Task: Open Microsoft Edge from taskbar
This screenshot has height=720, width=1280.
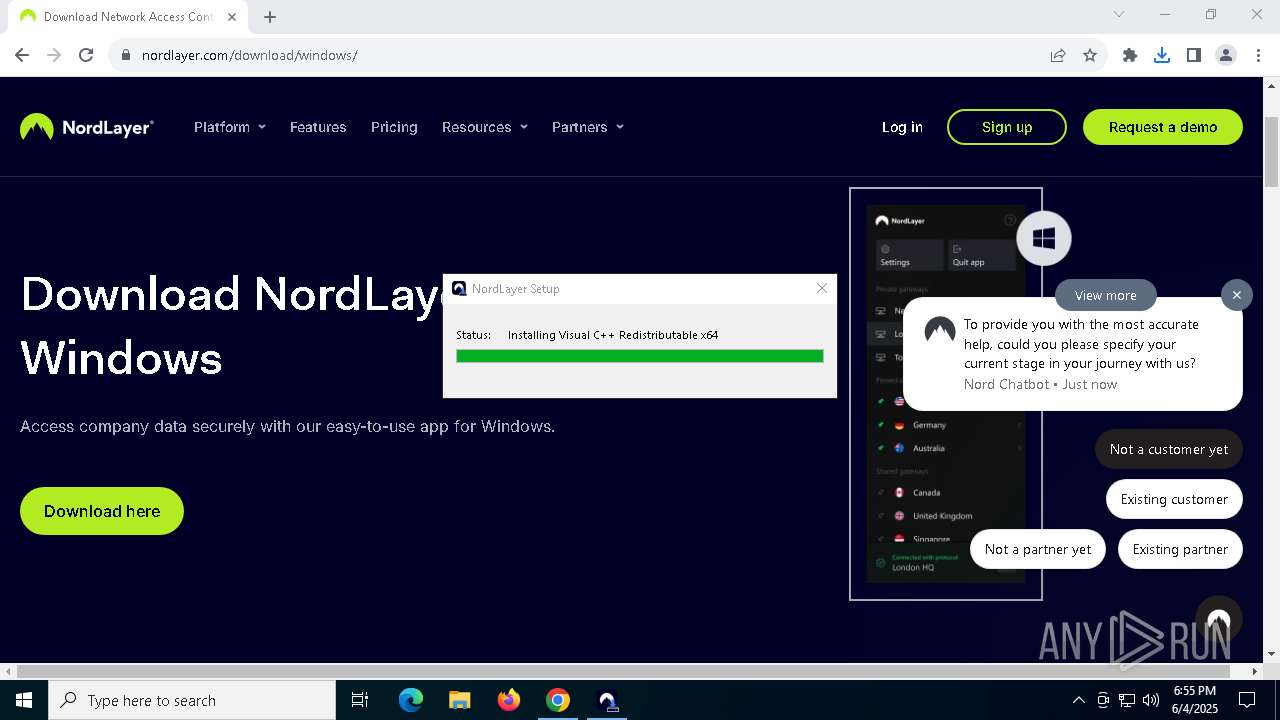Action: point(411,700)
